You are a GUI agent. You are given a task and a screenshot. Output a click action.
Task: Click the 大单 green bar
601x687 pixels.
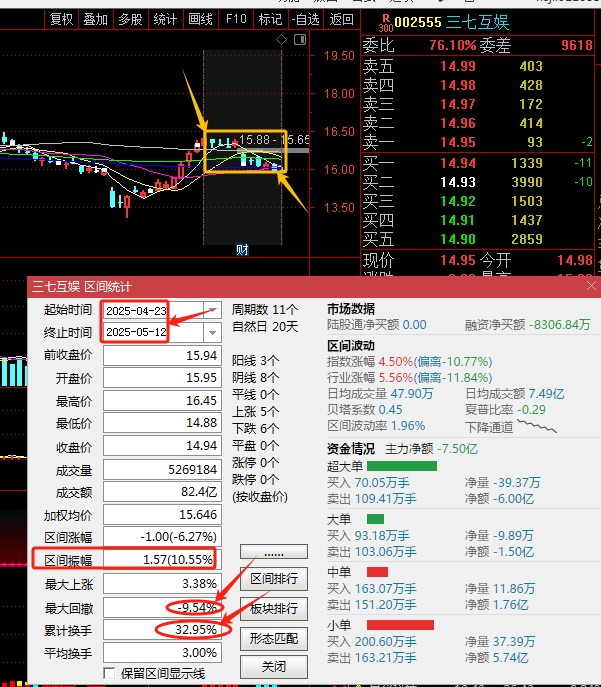[375, 519]
